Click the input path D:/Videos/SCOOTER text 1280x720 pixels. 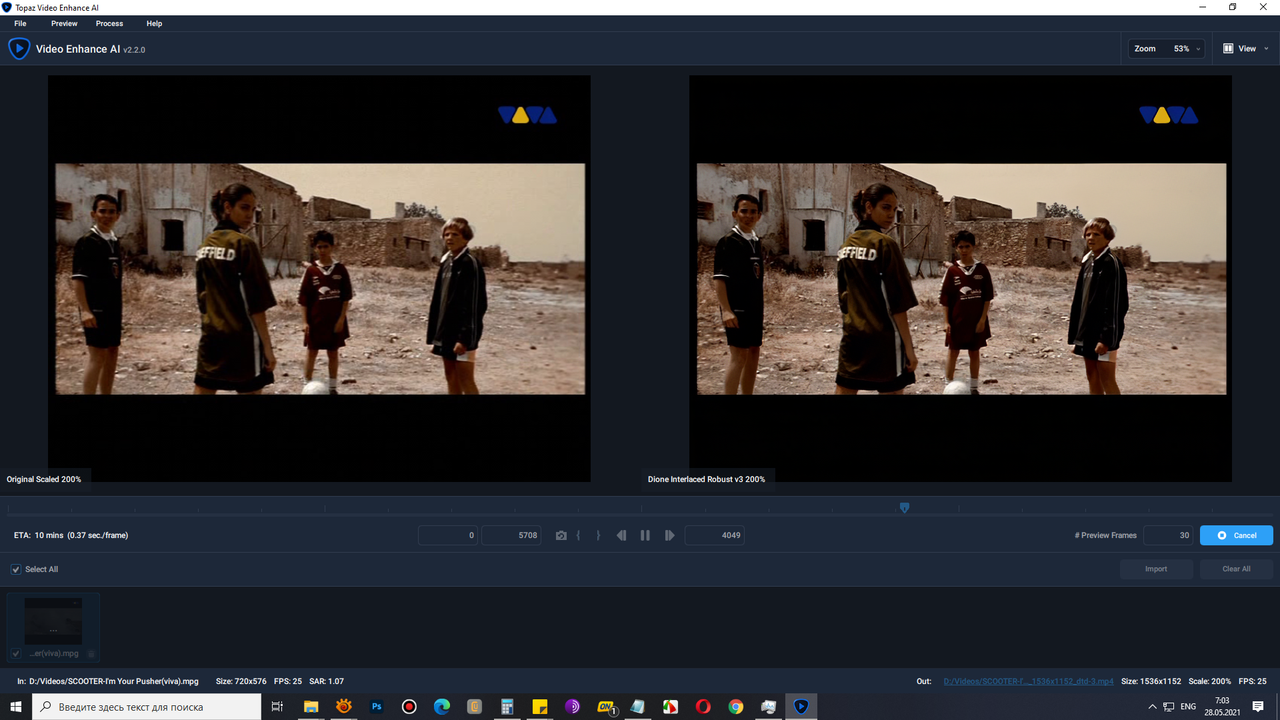tap(115, 681)
